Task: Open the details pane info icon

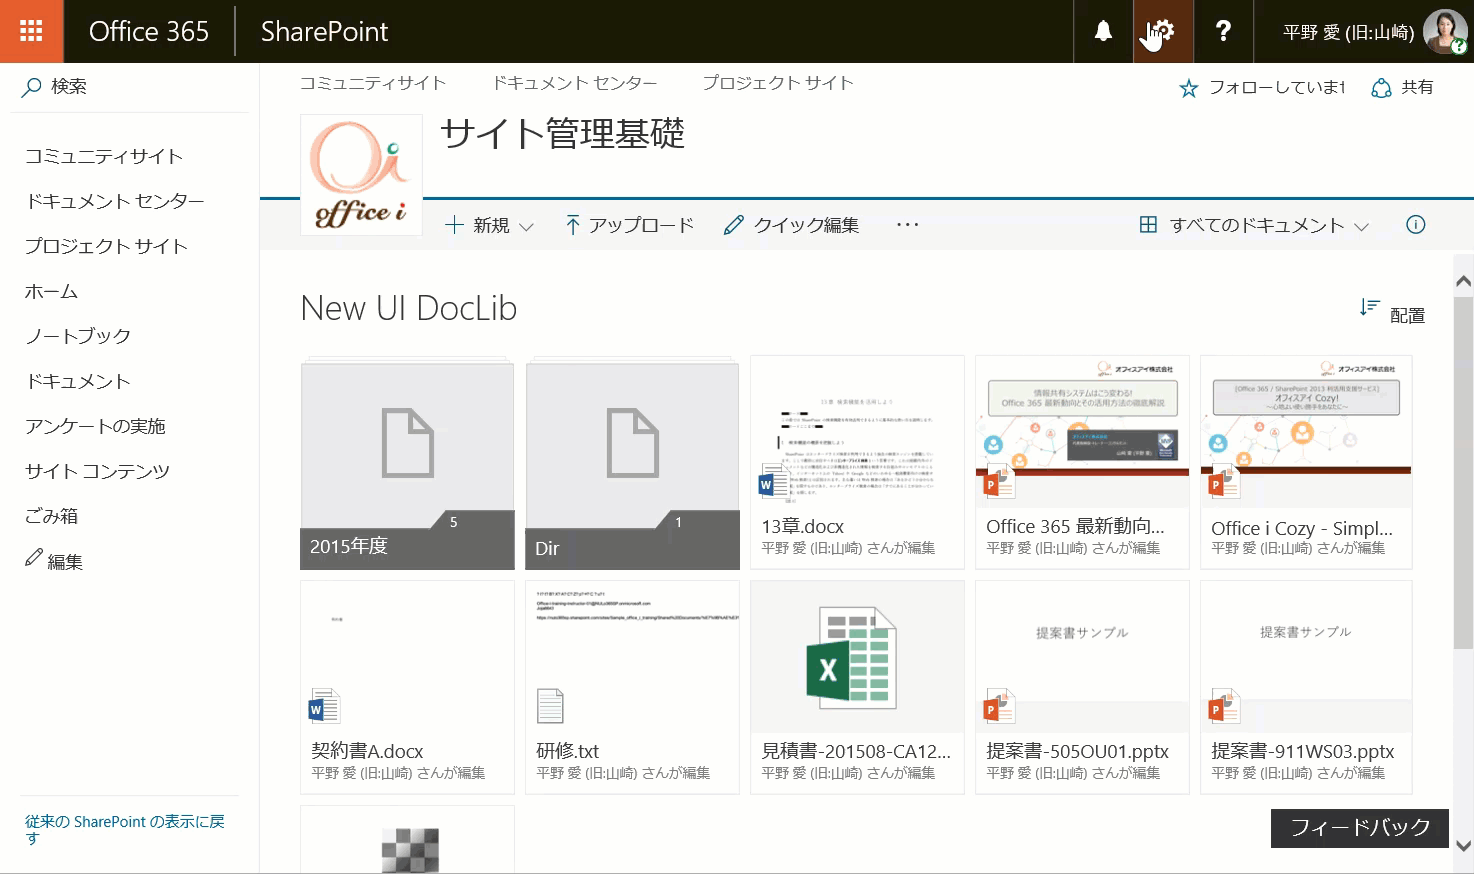Action: click(x=1415, y=225)
